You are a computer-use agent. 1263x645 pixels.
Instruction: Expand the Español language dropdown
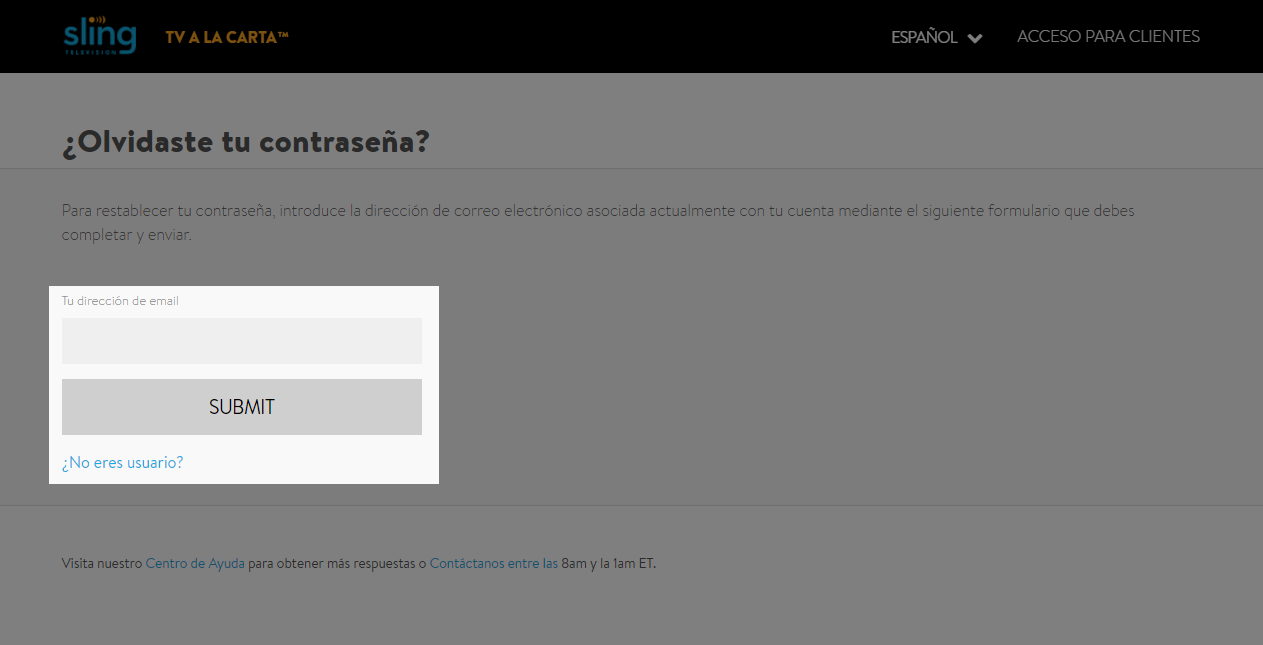pyautogui.click(x=937, y=37)
